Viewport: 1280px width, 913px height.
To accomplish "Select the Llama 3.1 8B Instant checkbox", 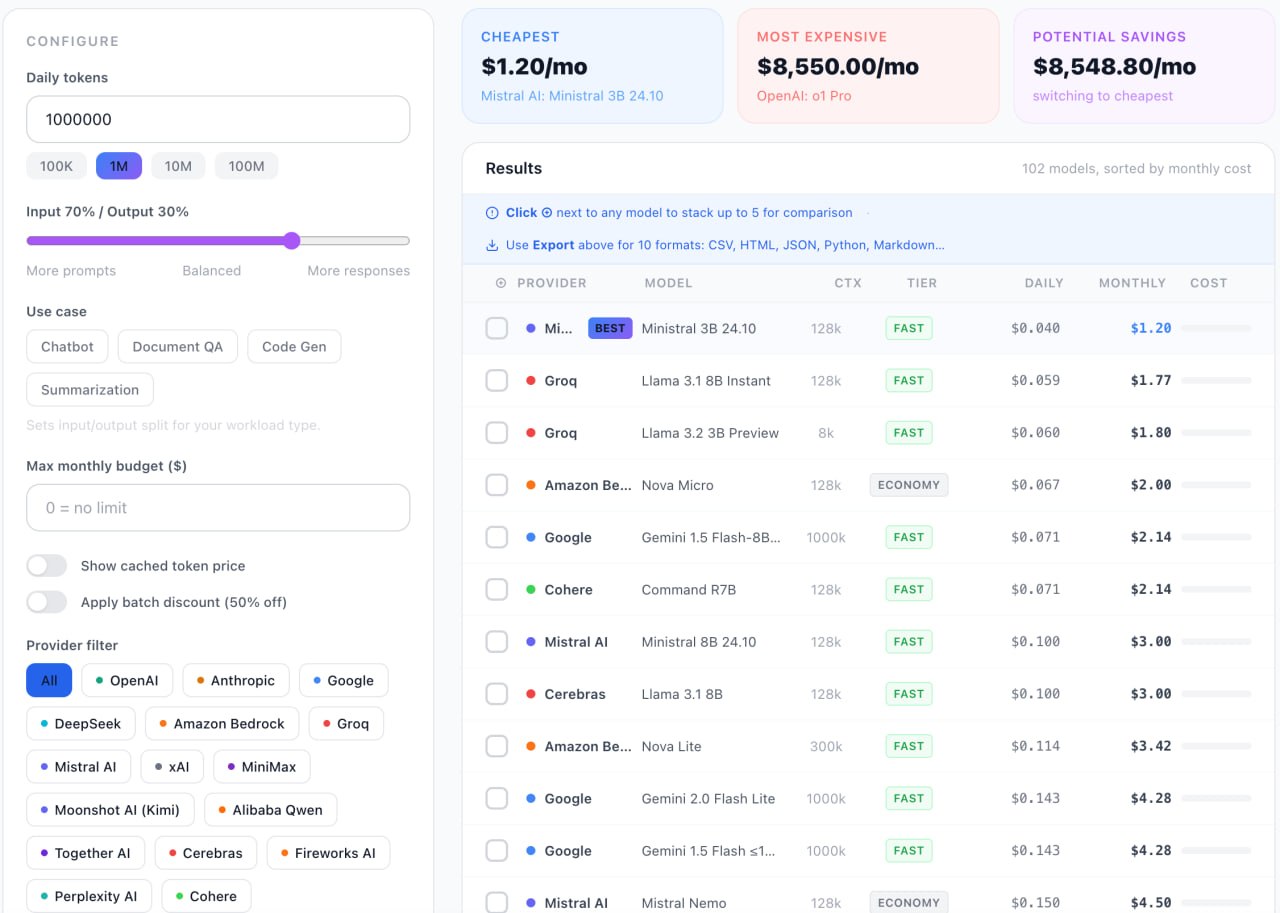I will [x=497, y=380].
